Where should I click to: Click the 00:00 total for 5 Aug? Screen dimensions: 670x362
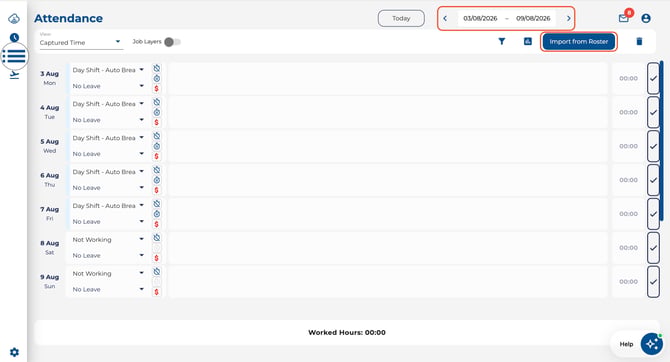[628, 146]
